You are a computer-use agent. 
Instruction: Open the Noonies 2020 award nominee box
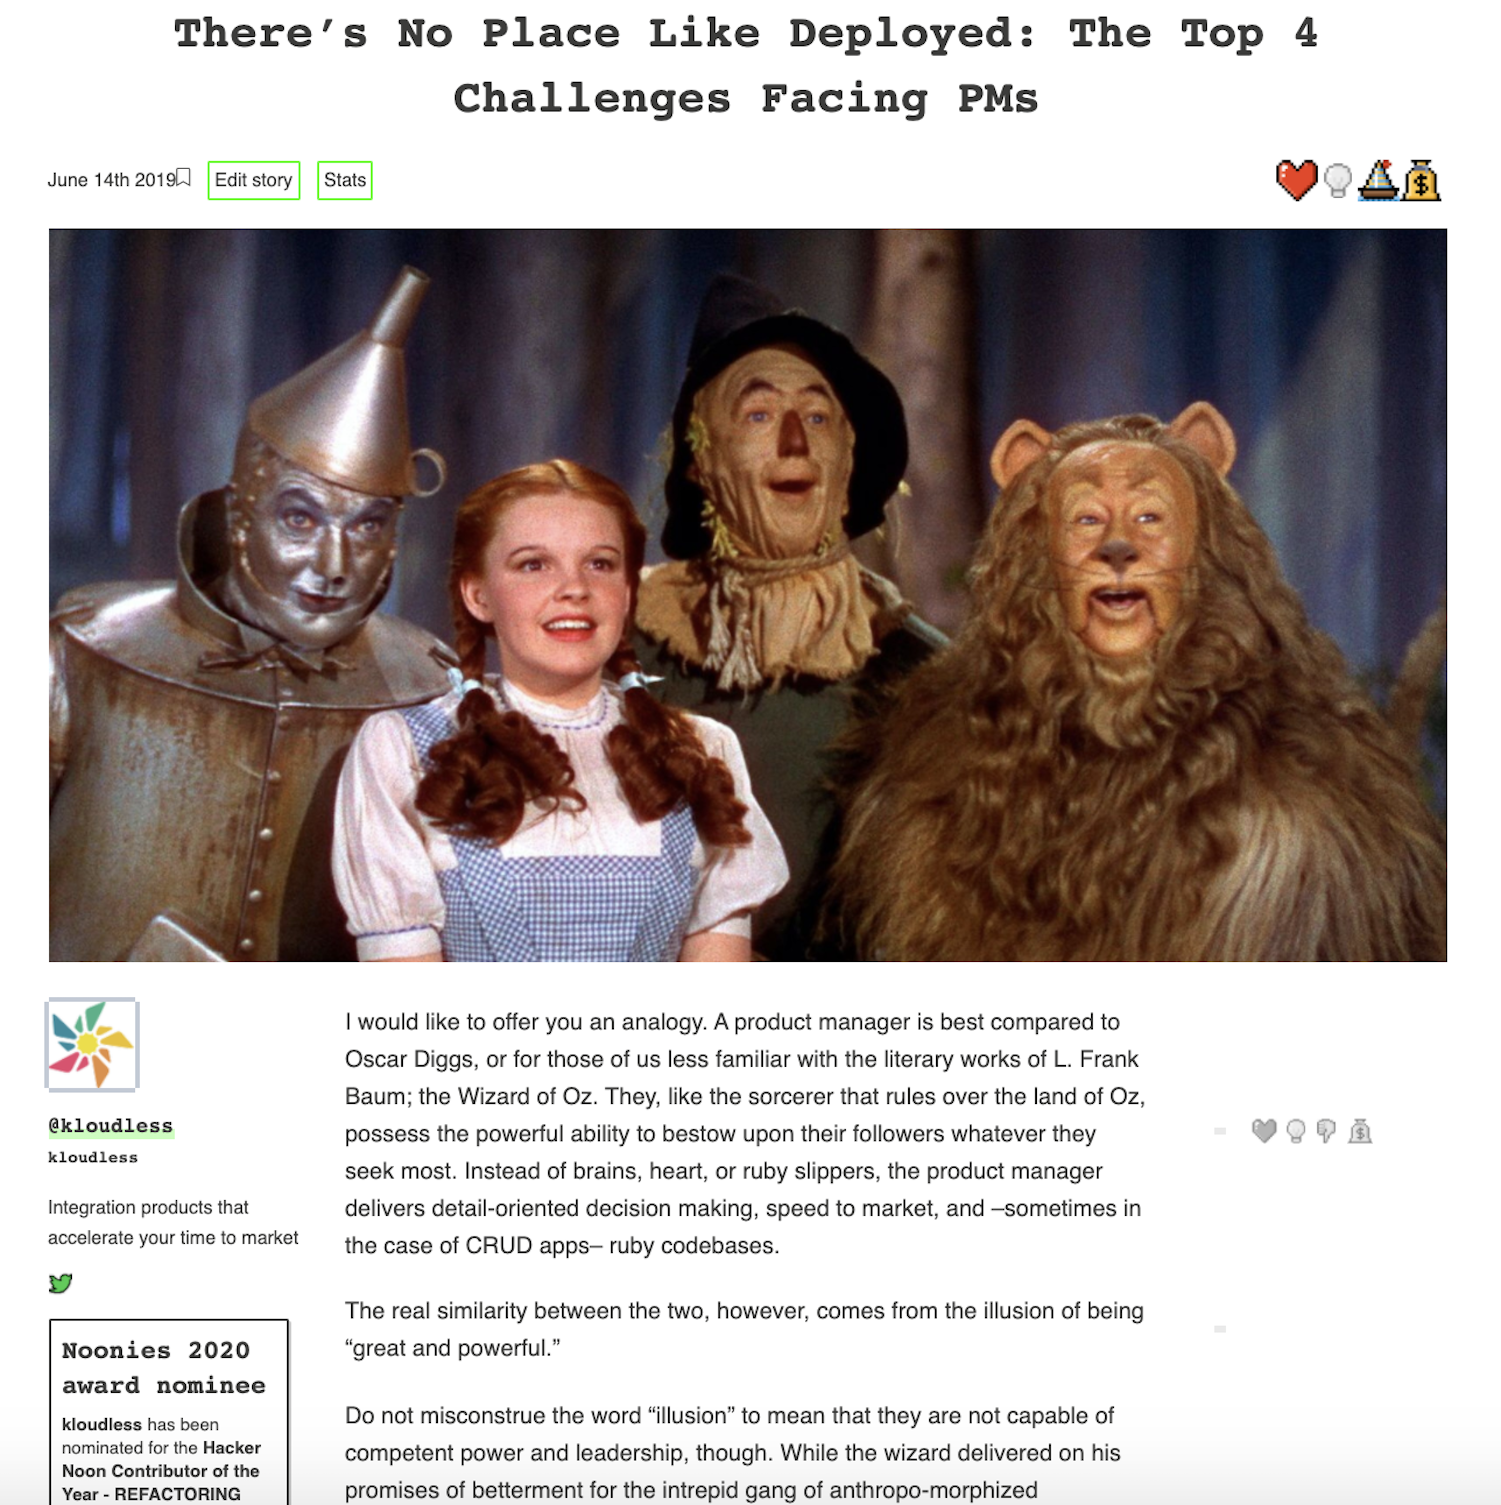(169, 1412)
